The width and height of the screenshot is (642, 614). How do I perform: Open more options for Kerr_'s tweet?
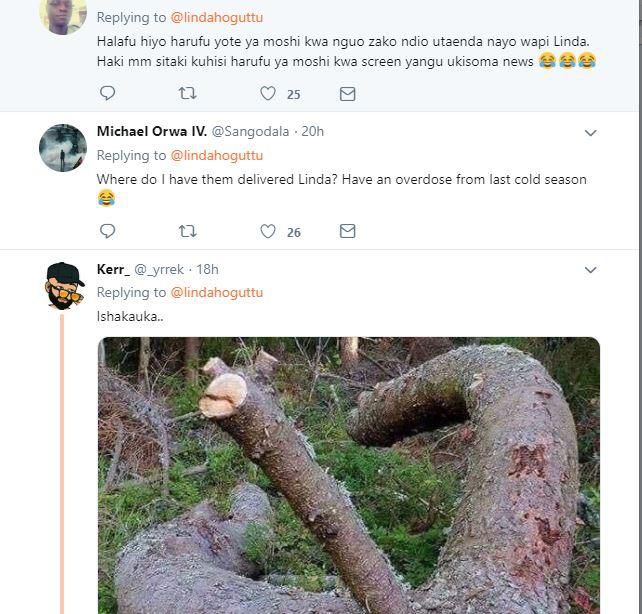pyautogui.click(x=590, y=270)
